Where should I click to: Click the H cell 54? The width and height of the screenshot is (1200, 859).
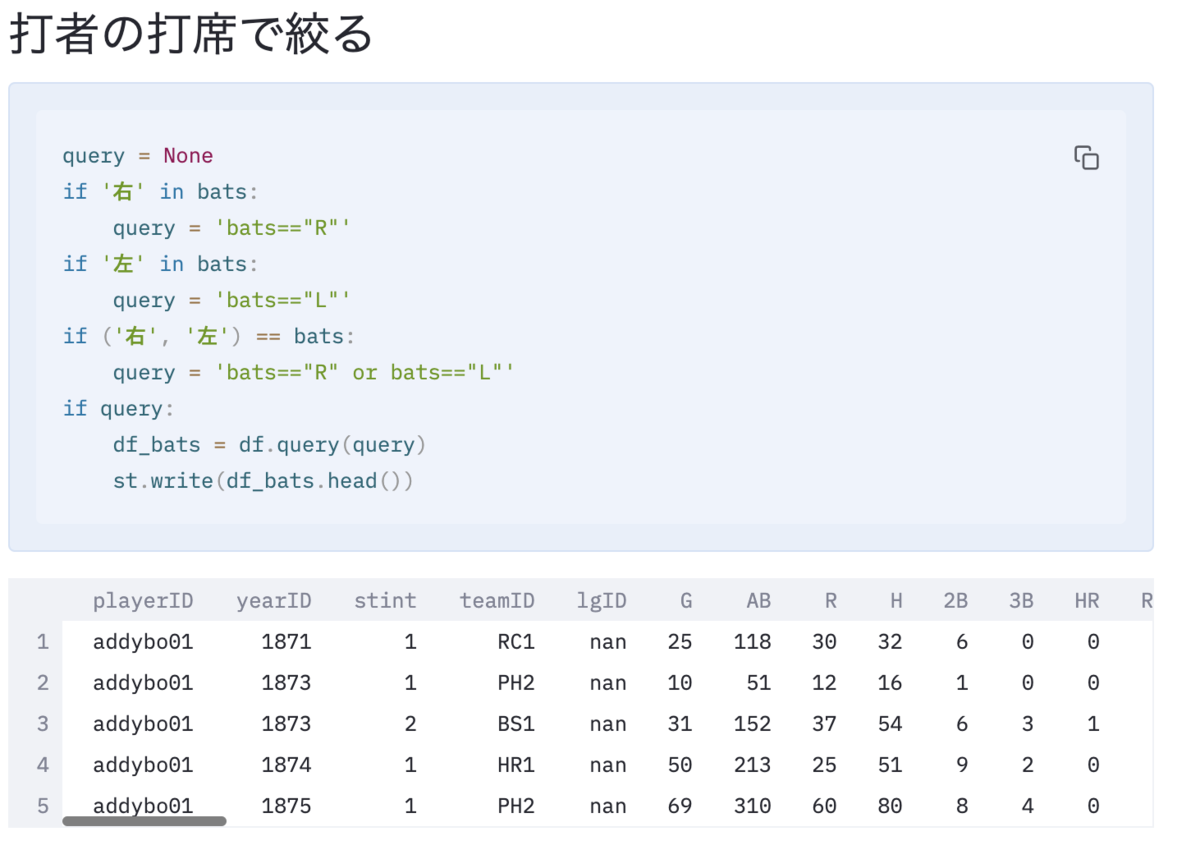(x=890, y=724)
